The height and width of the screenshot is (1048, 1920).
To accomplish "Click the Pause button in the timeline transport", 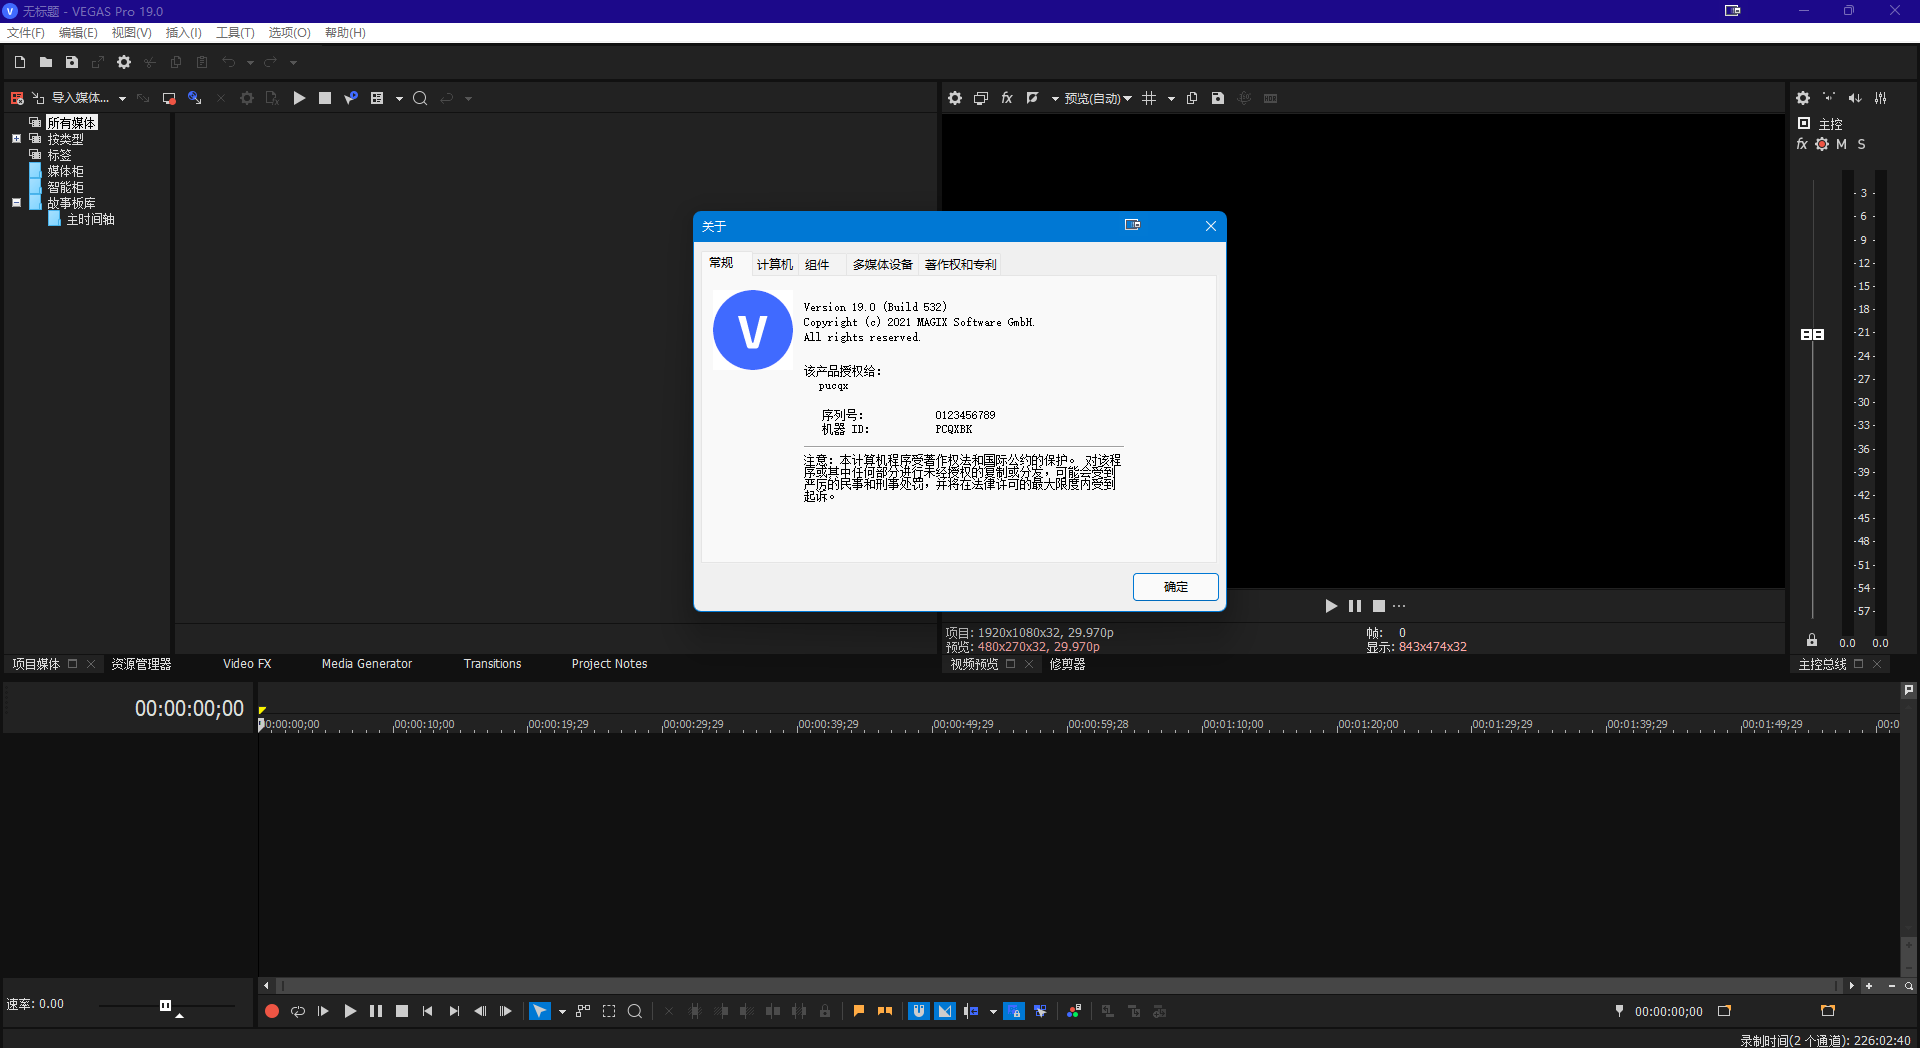I will coord(376,1011).
